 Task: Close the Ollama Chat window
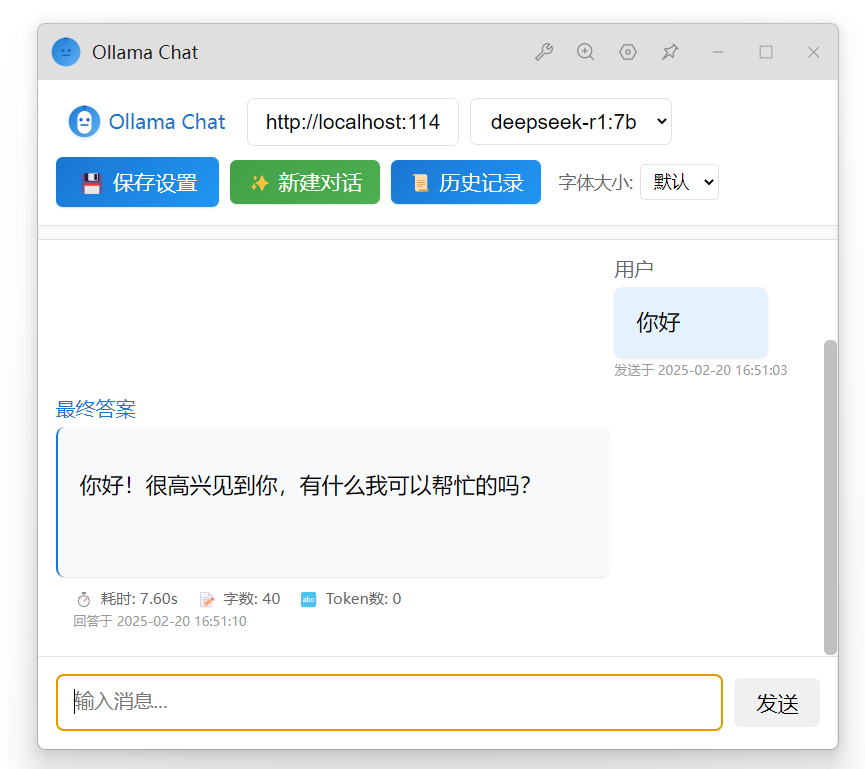(814, 52)
